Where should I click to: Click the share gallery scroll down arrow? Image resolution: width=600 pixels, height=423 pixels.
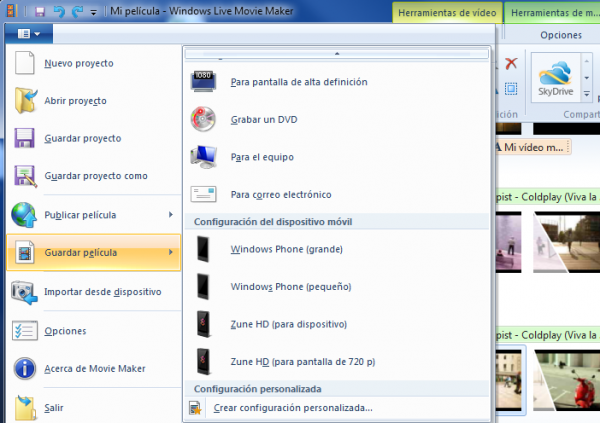click(587, 78)
